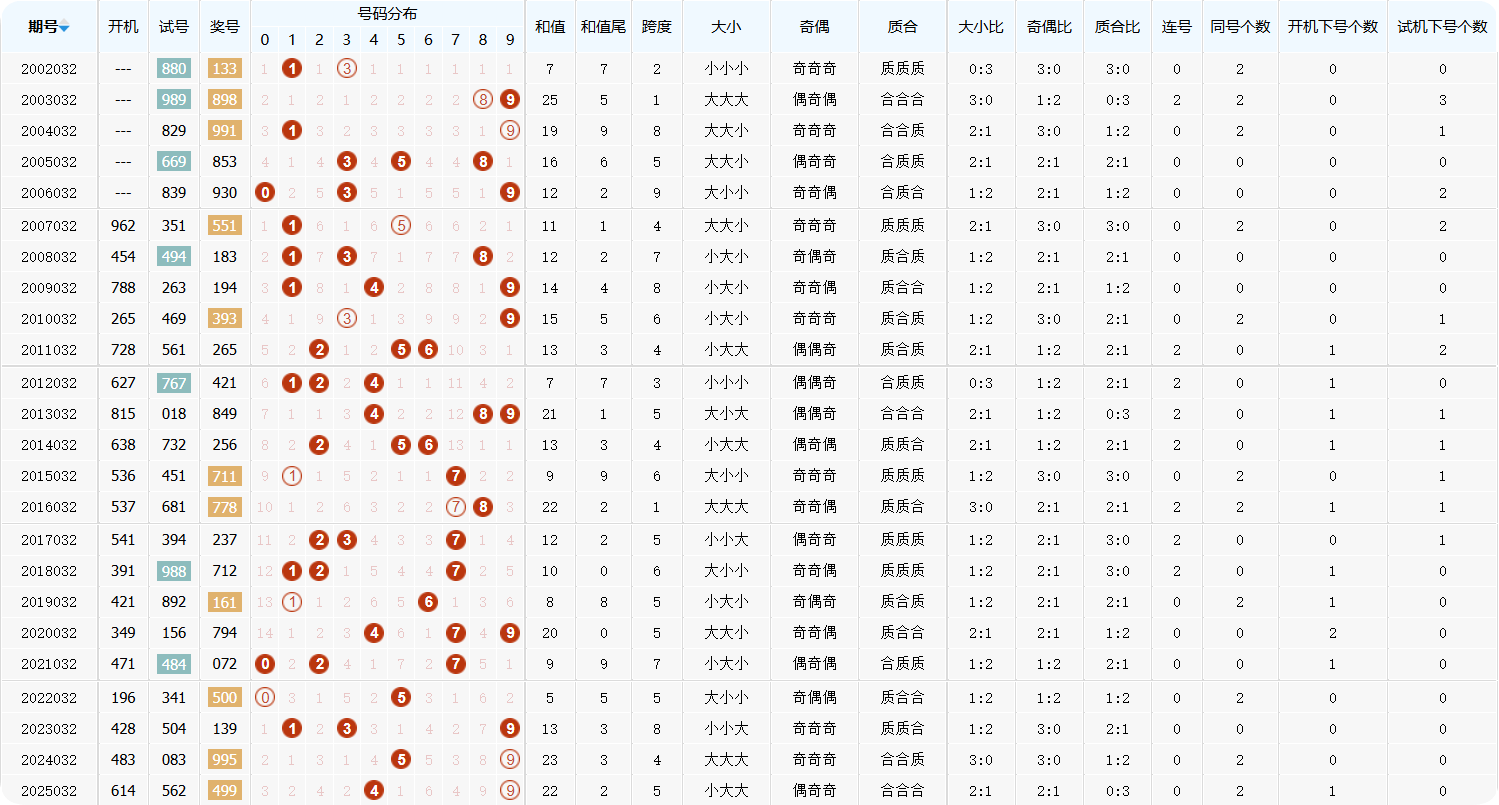Click highlighted 奖号 value 393

pos(225,319)
